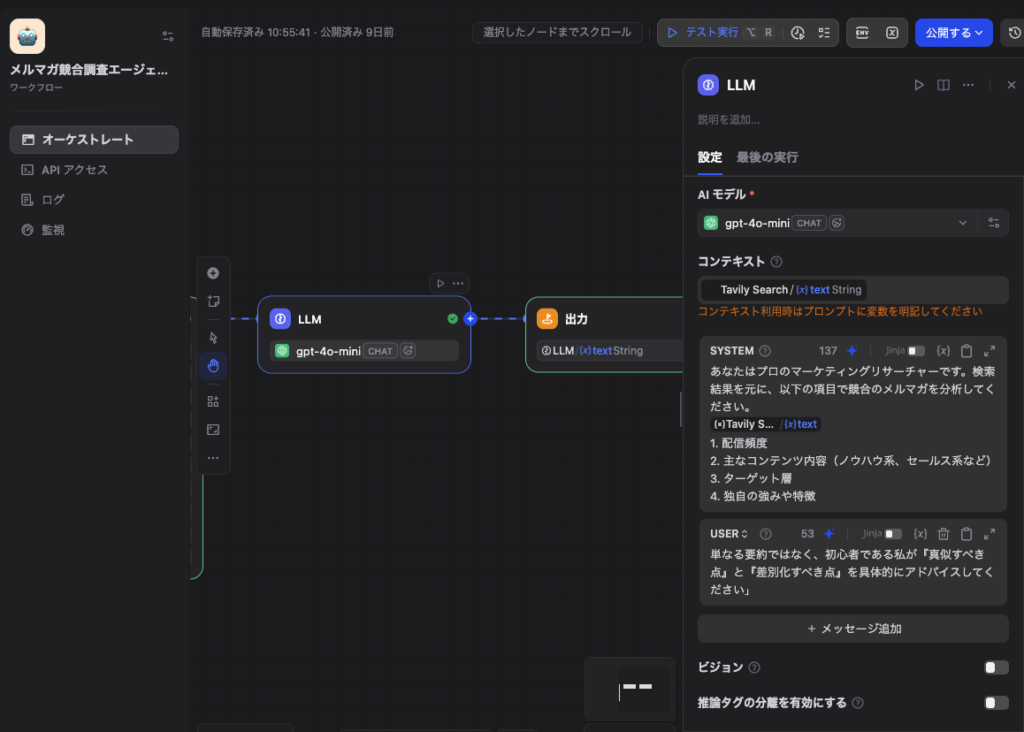Click the version history clock icon

point(1014,32)
